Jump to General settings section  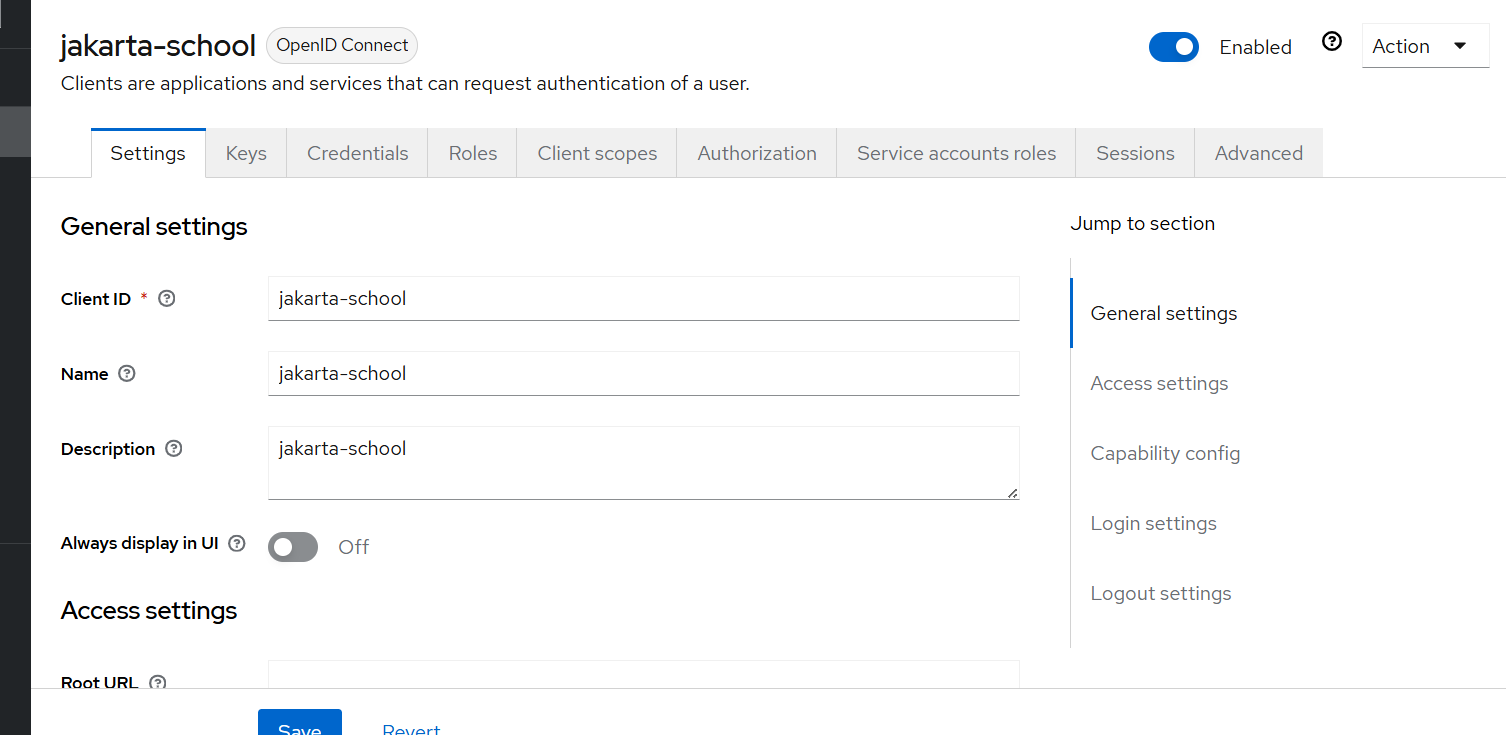pyautogui.click(x=1164, y=313)
